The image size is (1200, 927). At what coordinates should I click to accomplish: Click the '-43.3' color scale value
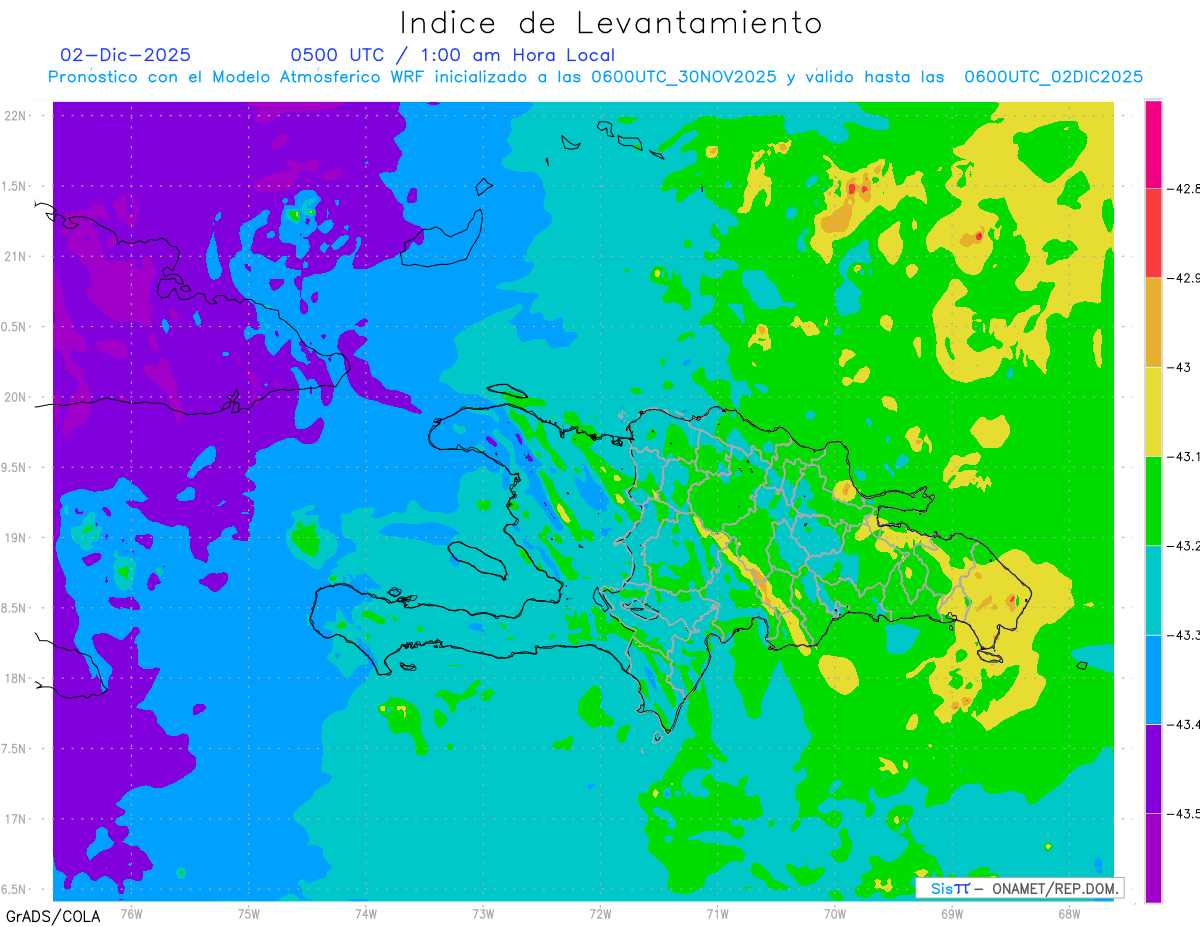point(1182,635)
